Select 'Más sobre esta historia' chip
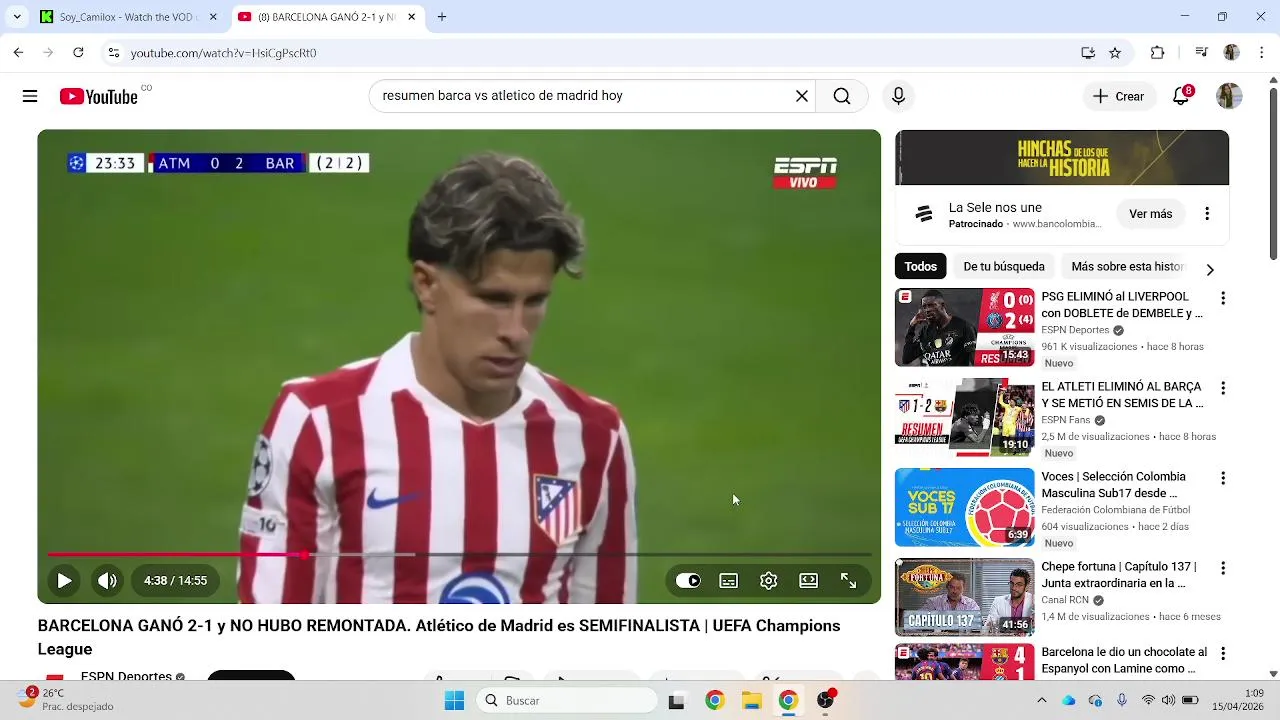Viewport: 1280px width, 720px height. [1127, 266]
